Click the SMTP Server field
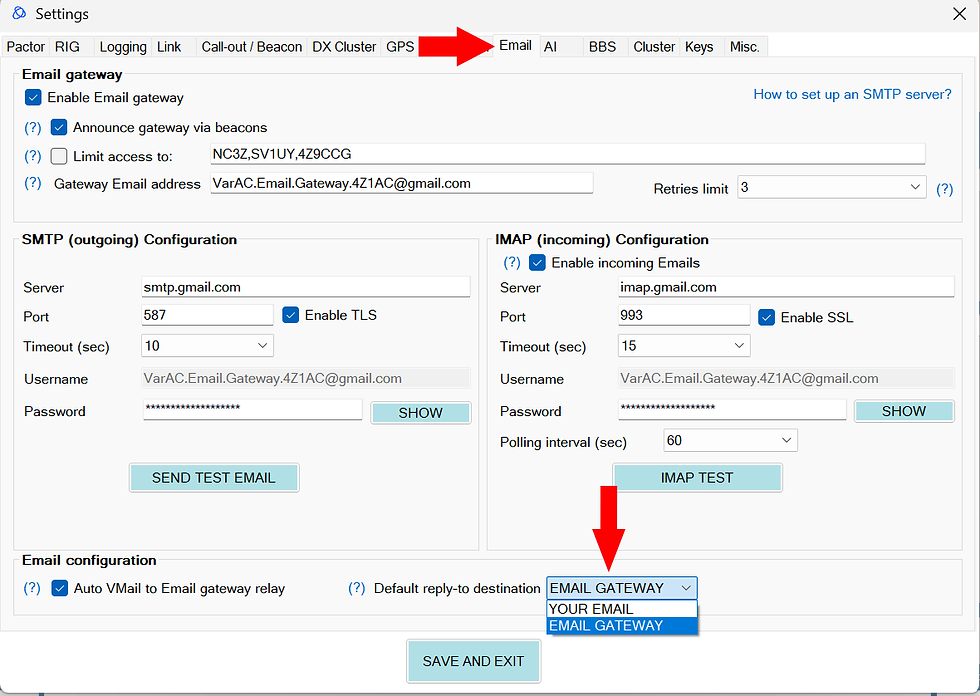The image size is (980, 696). (306, 287)
